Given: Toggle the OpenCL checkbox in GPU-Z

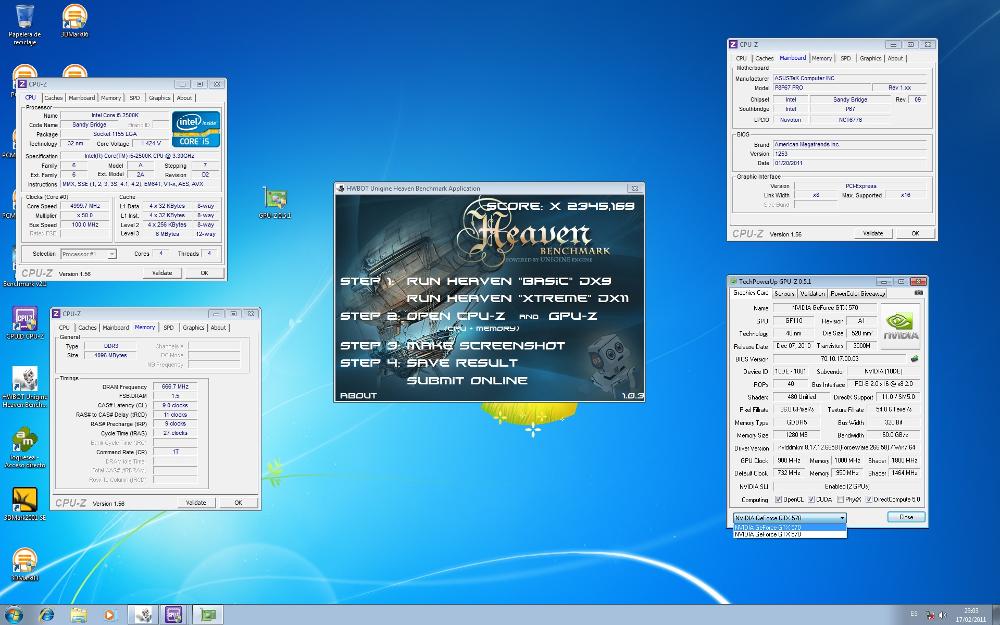Looking at the screenshot, I should 779,499.
